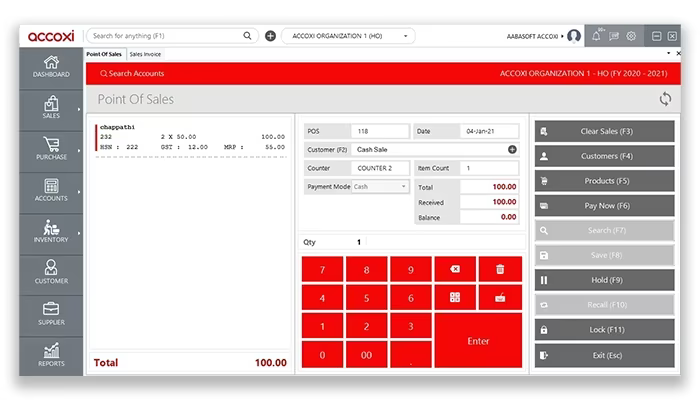Click the user profile avatar
Screen dimensions: 700x400
coord(574,36)
